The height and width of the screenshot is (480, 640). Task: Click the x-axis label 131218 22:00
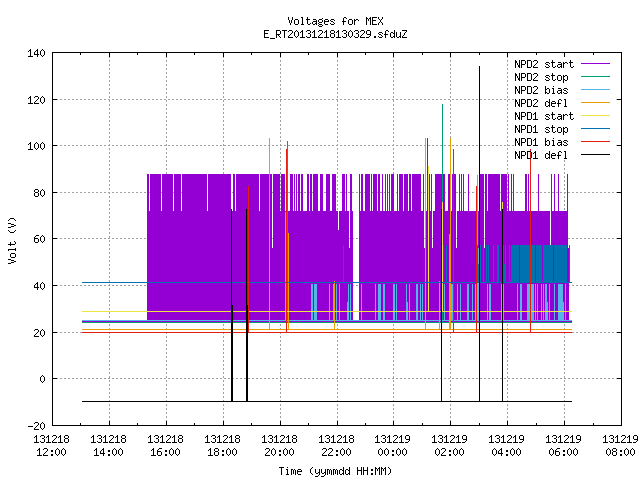pos(336,446)
